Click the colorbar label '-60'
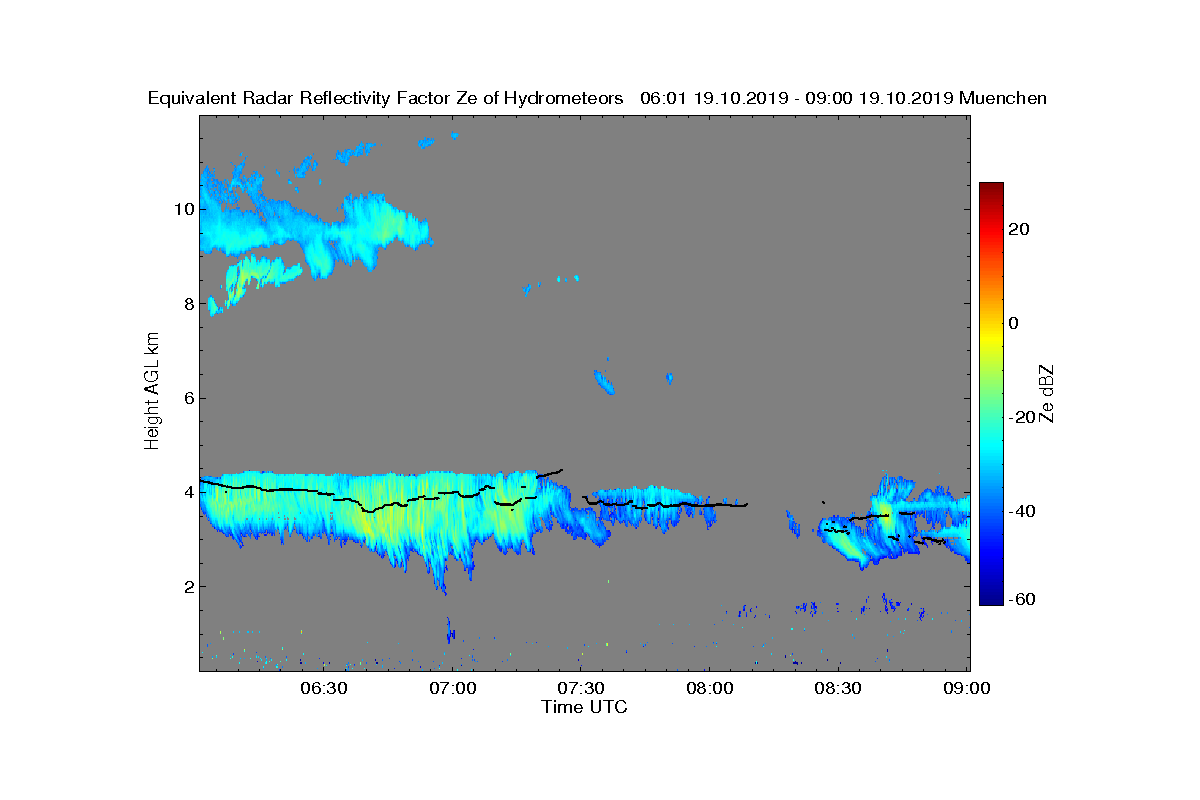Screen dimensions: 1200x800 [1022, 599]
